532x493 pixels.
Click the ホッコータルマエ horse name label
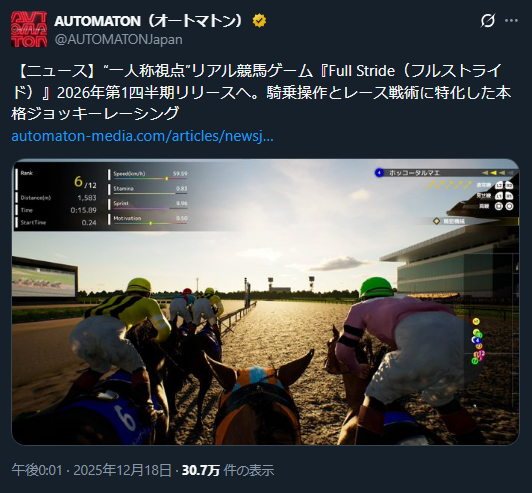[x=414, y=173]
